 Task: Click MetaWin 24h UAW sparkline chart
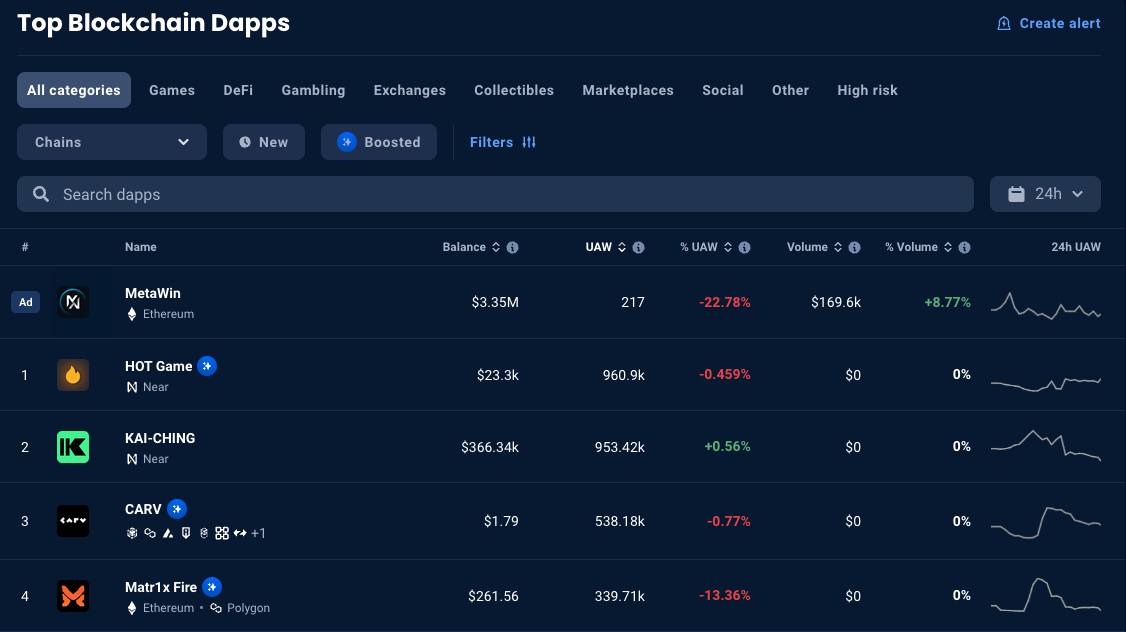click(1046, 306)
